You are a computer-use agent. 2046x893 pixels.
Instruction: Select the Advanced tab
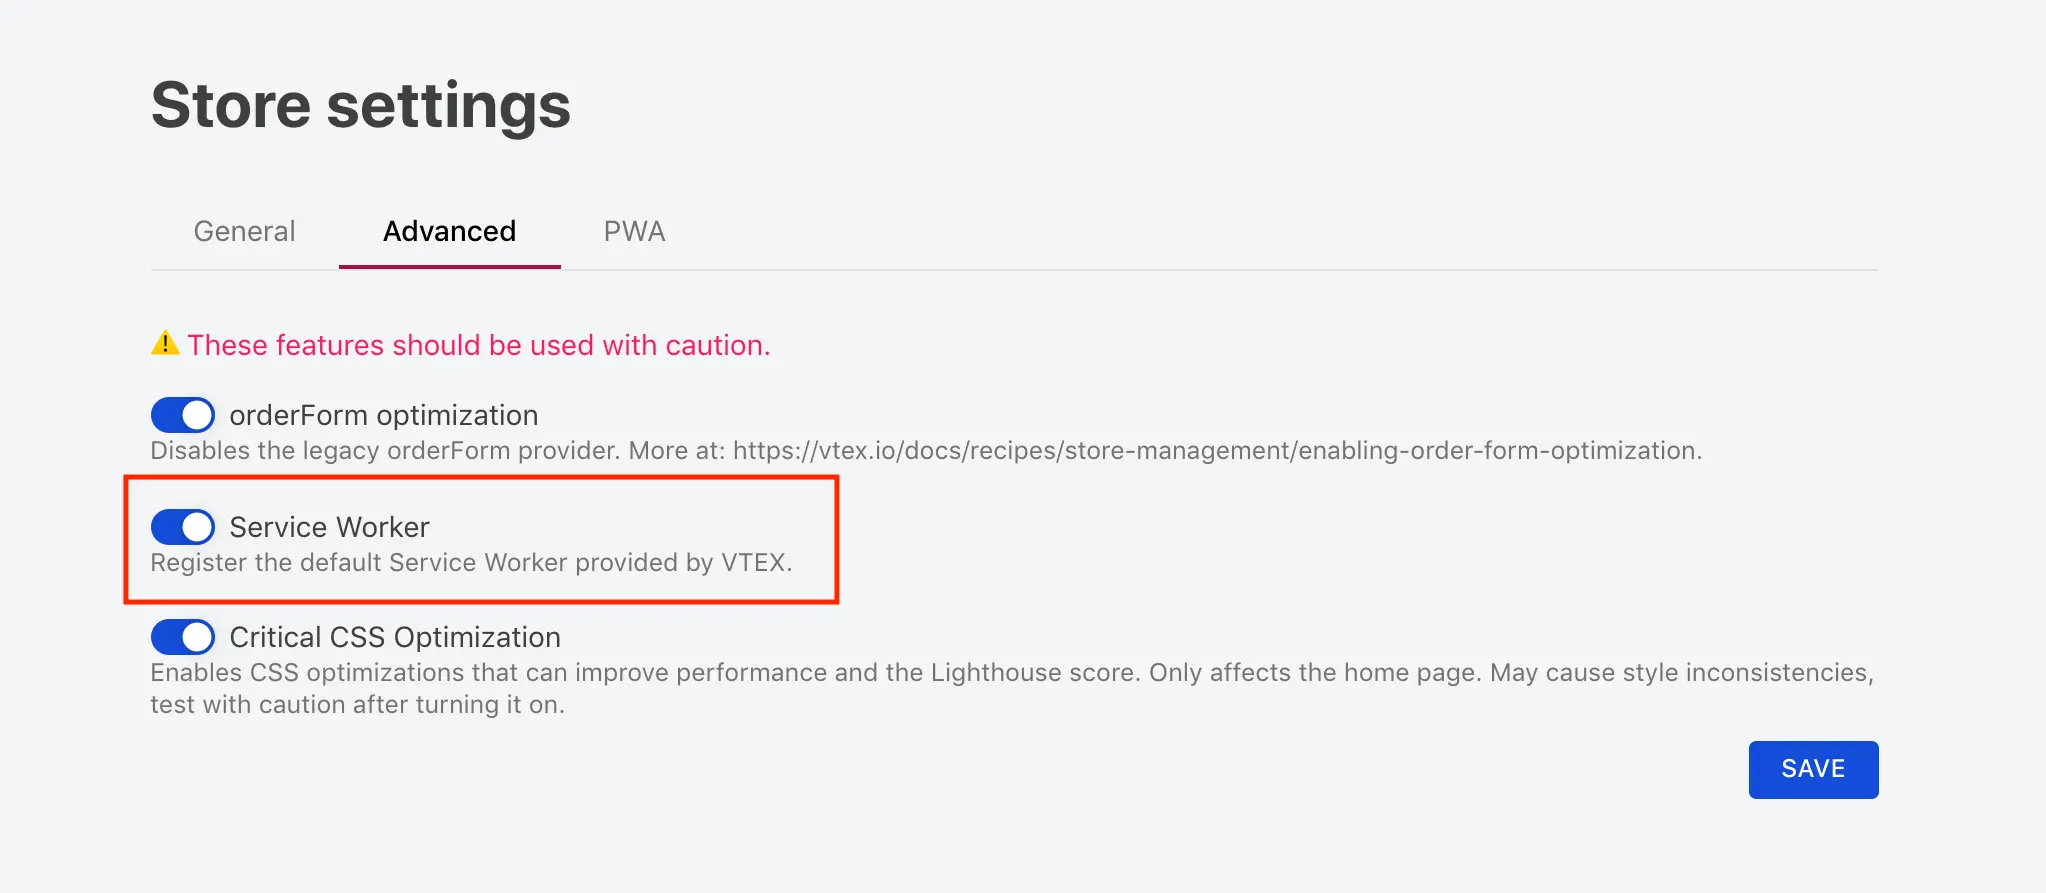pyautogui.click(x=449, y=232)
